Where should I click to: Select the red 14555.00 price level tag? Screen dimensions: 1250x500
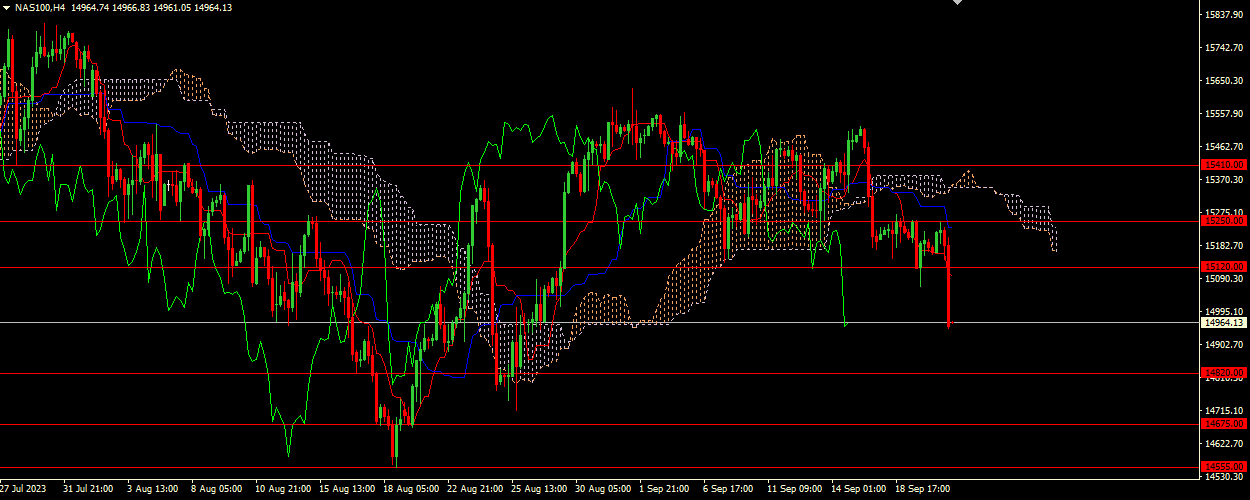coord(1224,466)
